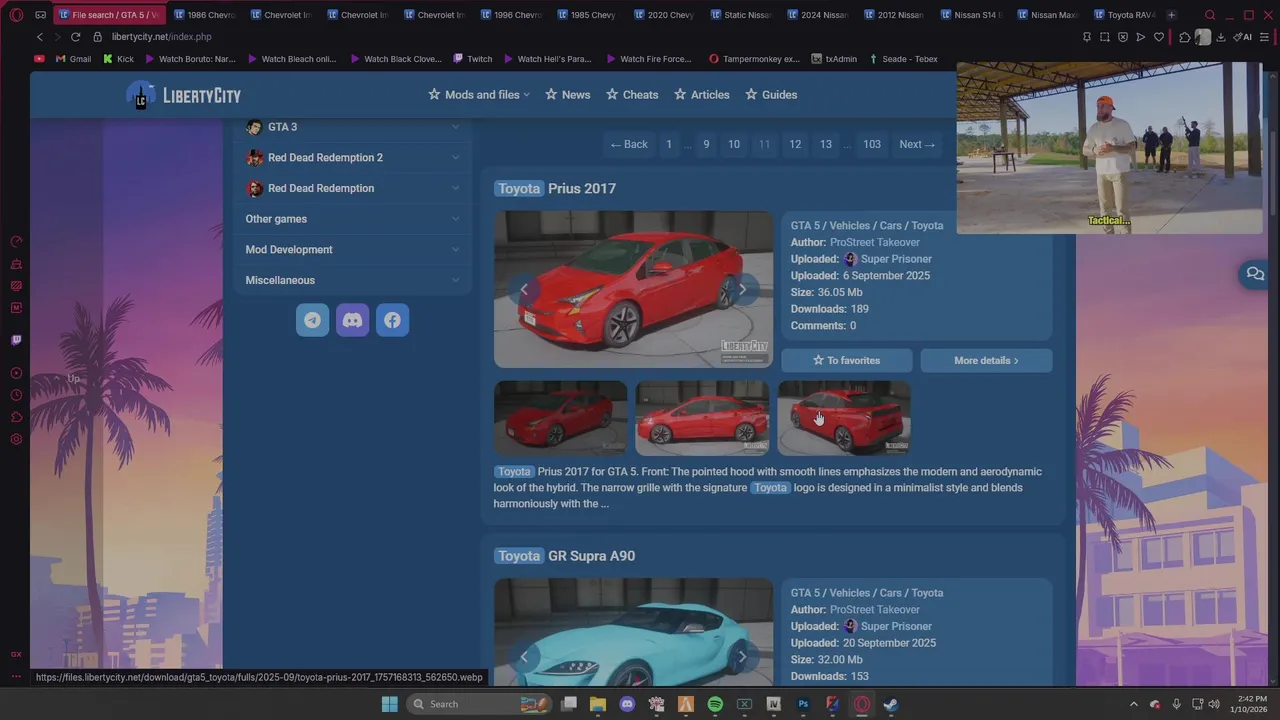Image resolution: width=1280 pixels, height=720 pixels.
Task: Open the Super Prisoner uploader link for Prius
Action: click(896, 259)
